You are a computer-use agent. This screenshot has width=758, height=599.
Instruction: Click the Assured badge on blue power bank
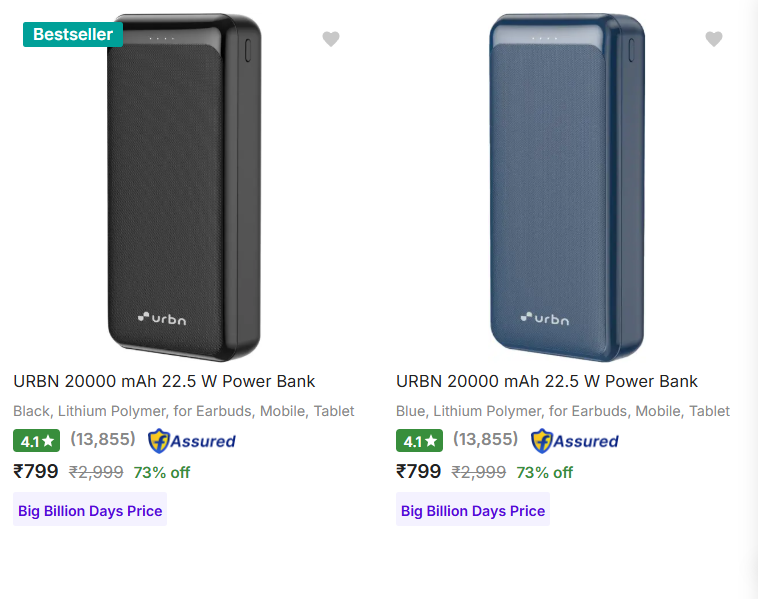pyautogui.click(x=575, y=440)
